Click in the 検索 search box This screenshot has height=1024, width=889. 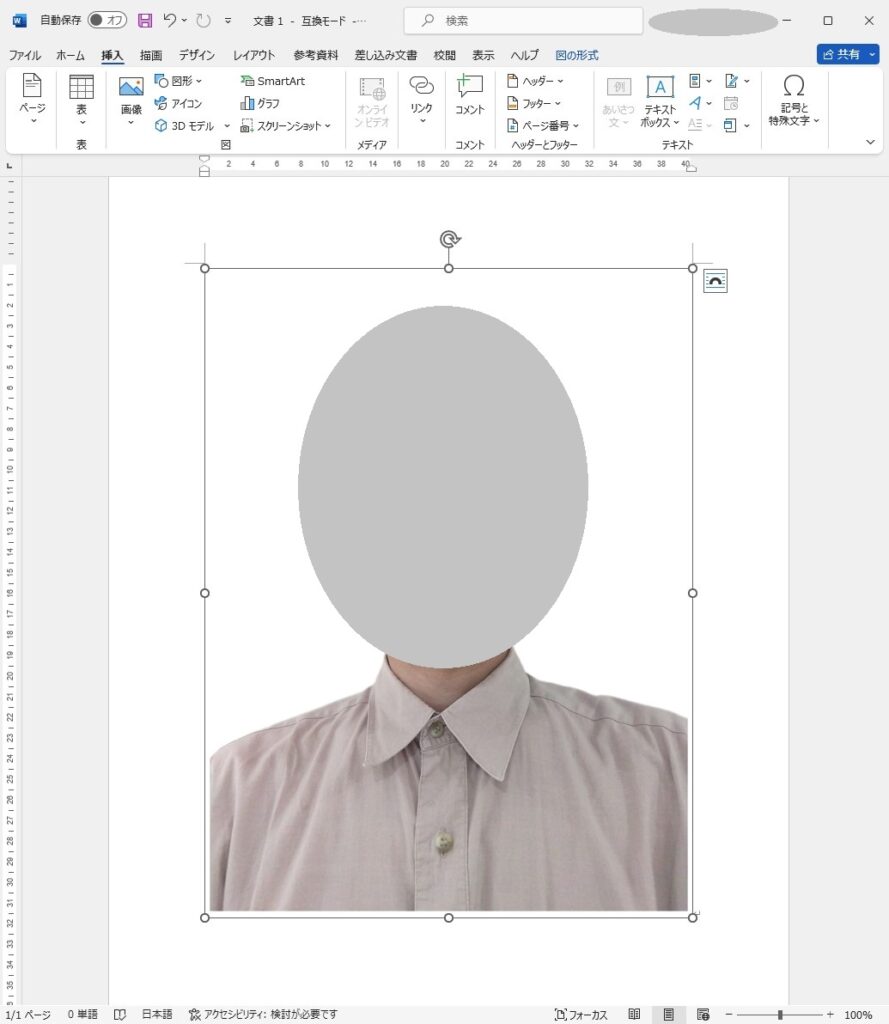coord(523,20)
